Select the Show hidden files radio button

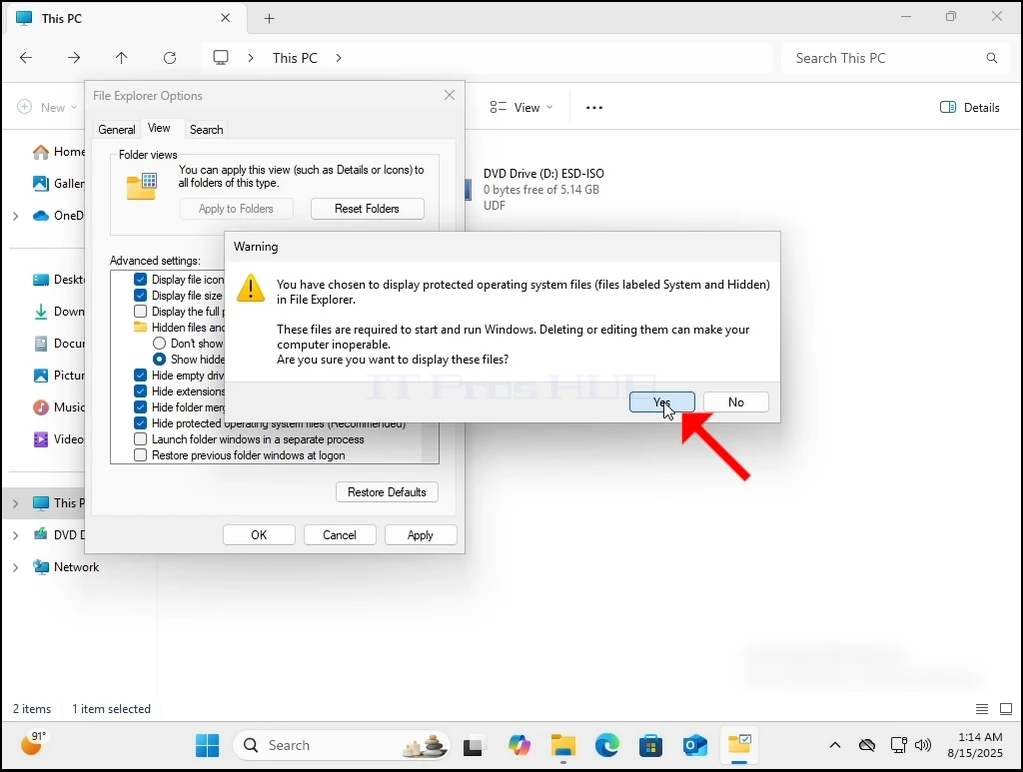pyautogui.click(x=159, y=359)
